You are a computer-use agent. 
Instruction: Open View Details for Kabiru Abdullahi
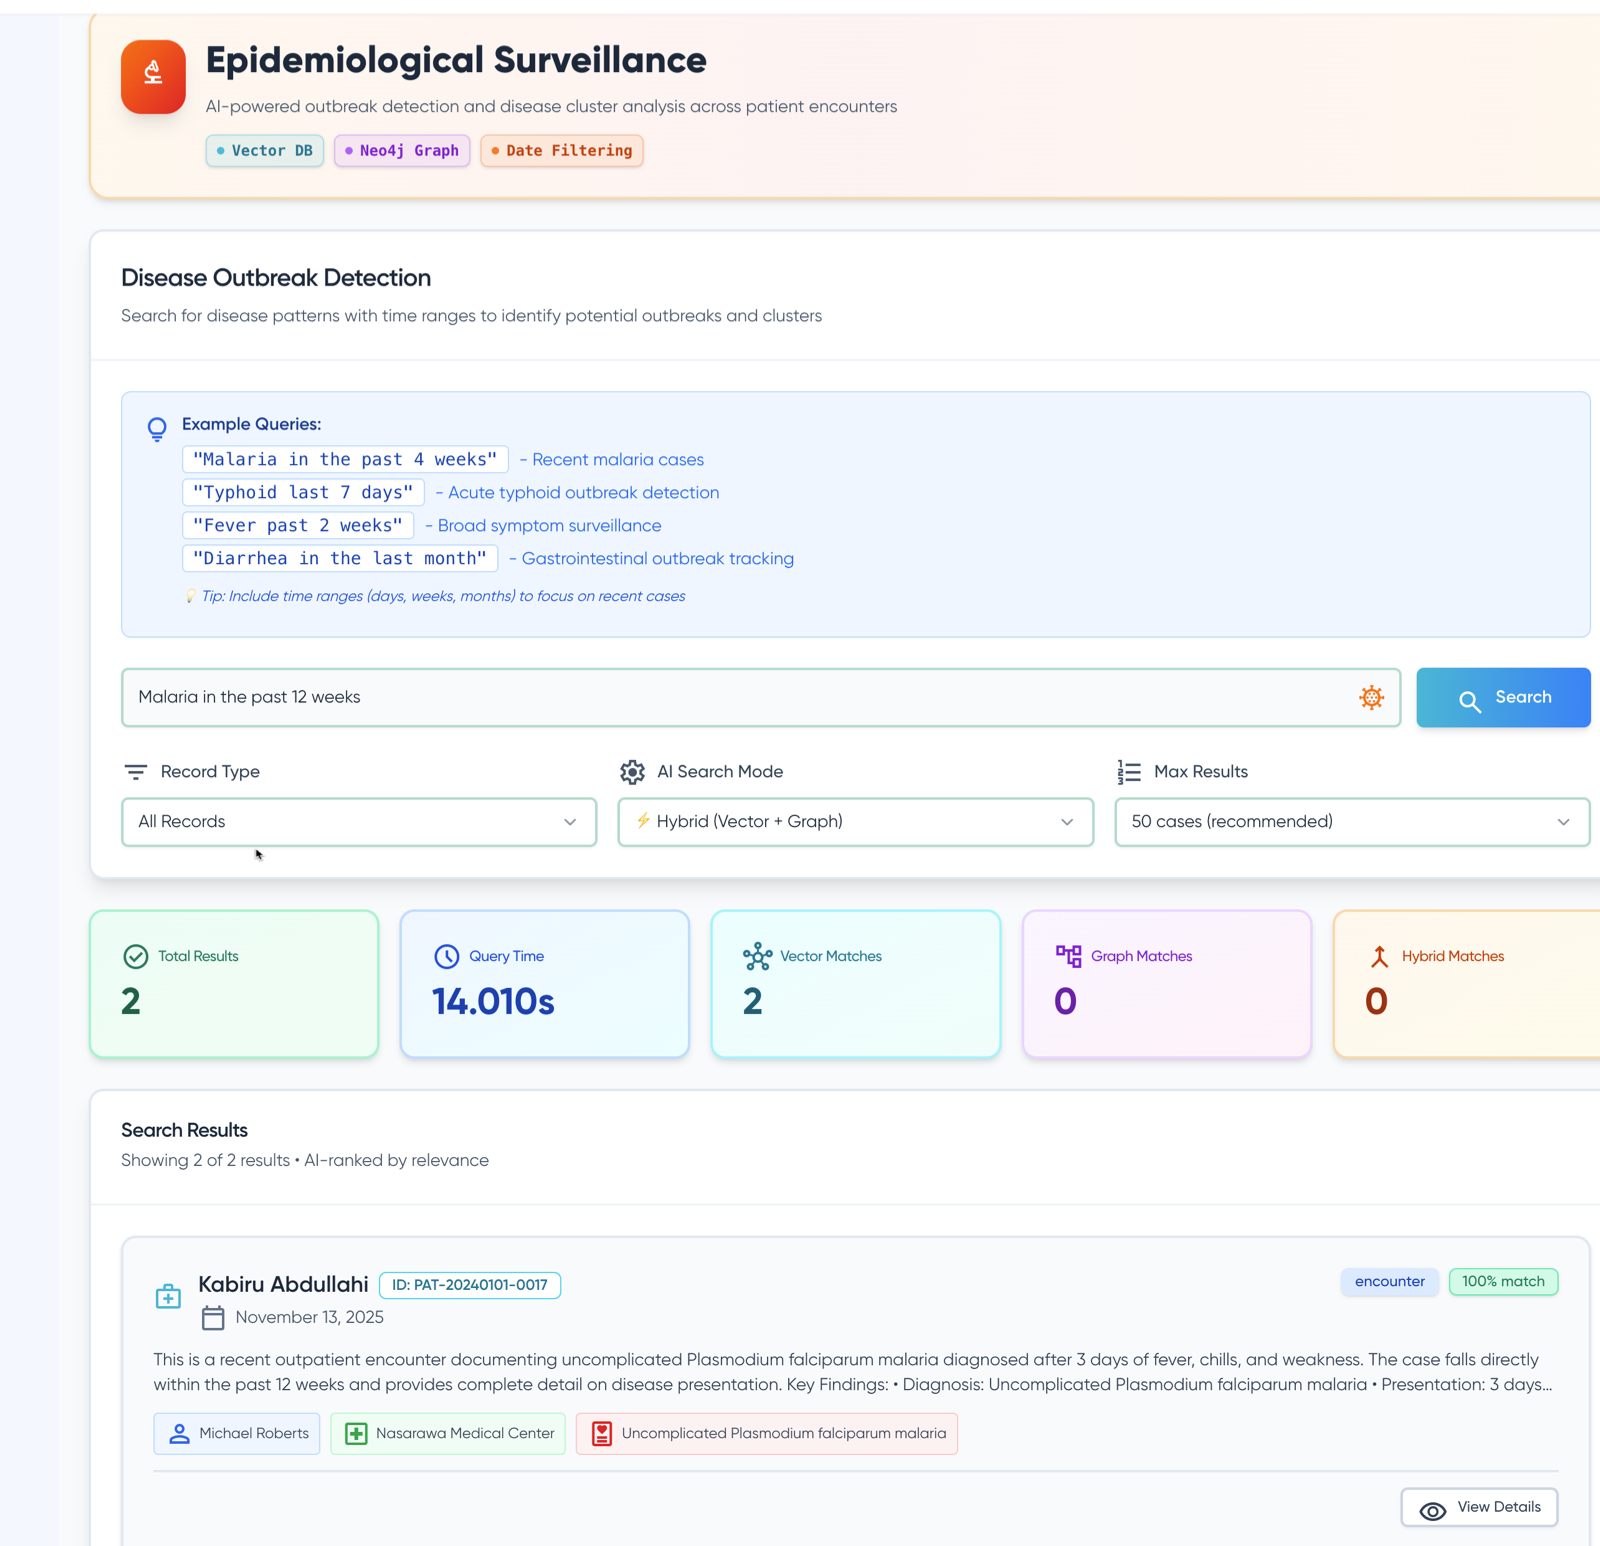[1479, 1508]
